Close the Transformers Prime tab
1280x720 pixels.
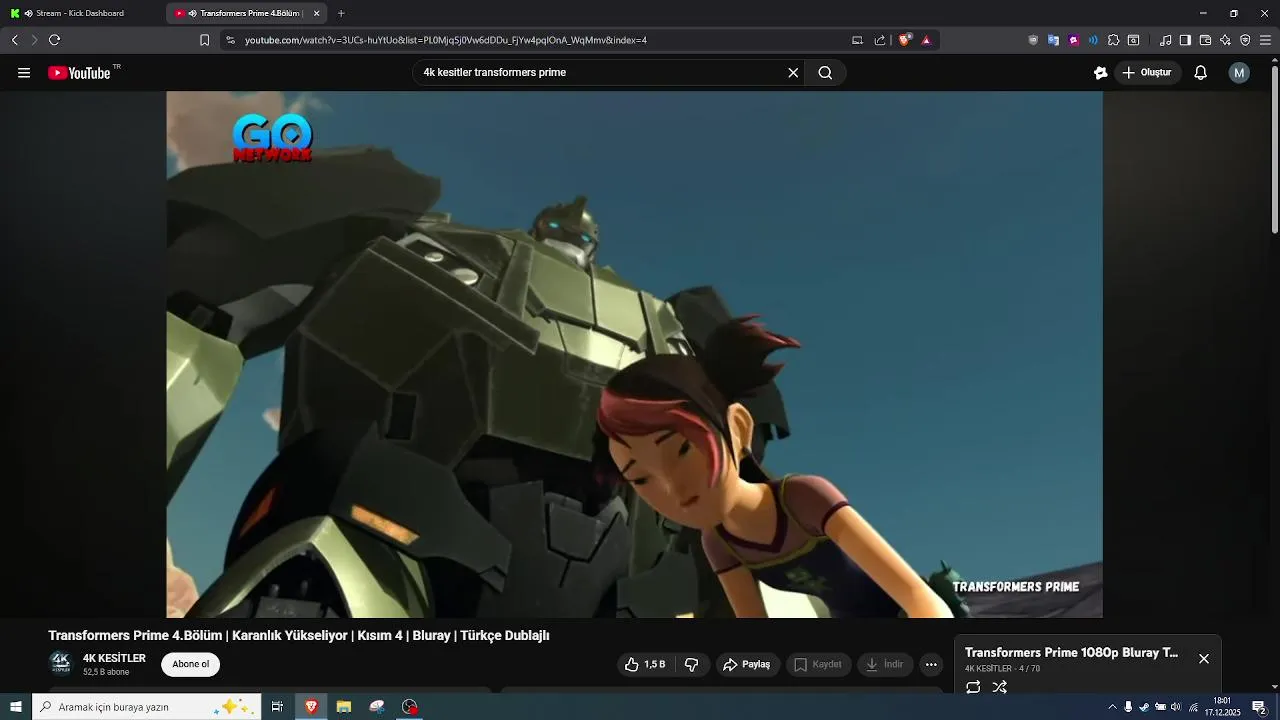[x=317, y=13]
